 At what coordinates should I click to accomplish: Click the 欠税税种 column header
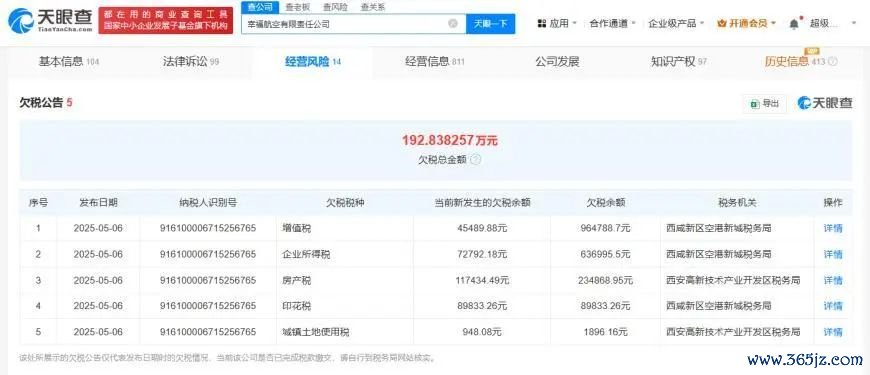345,202
